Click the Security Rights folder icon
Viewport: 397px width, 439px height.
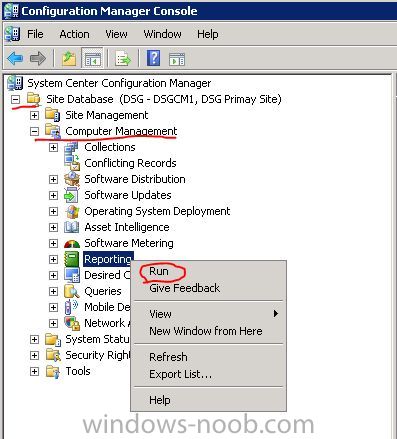tap(53, 355)
